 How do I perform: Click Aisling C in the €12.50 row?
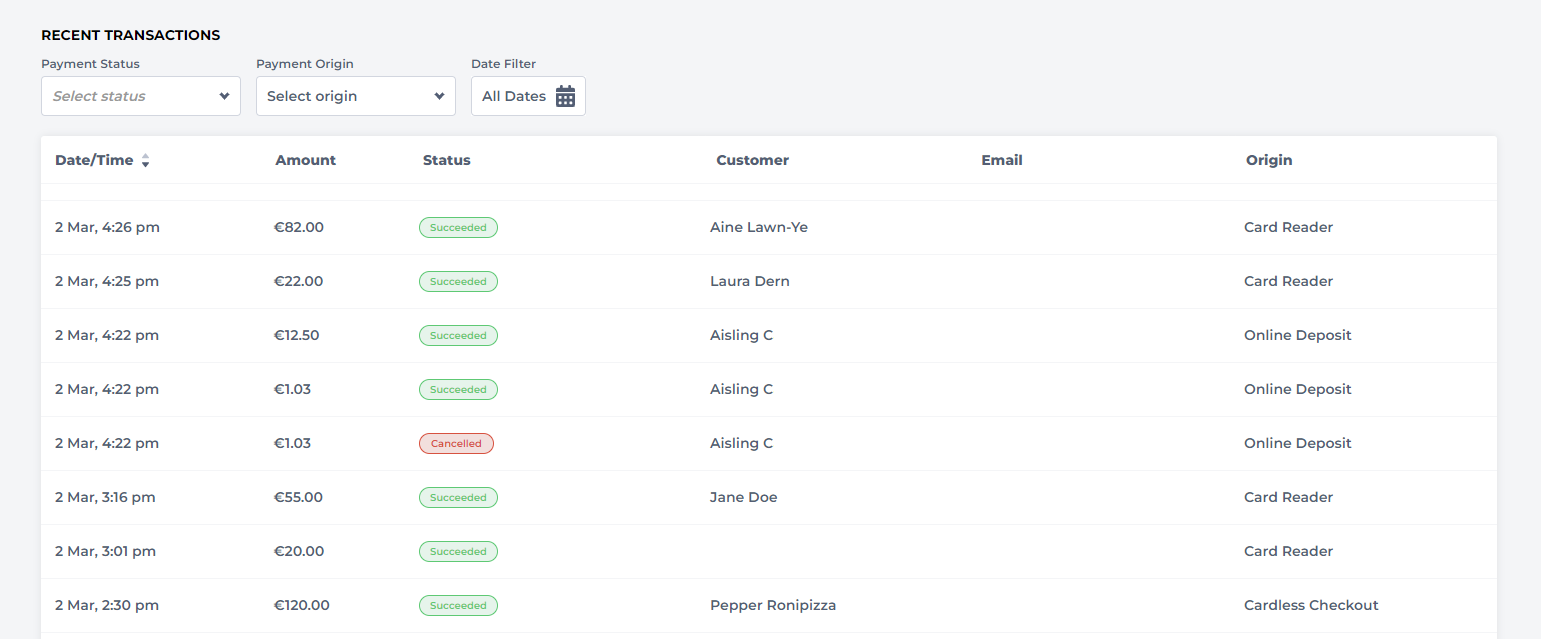click(742, 335)
